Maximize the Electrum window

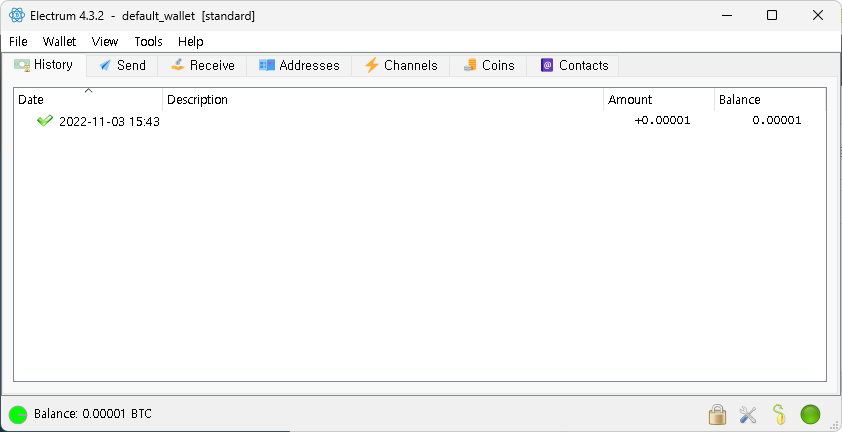tap(772, 15)
